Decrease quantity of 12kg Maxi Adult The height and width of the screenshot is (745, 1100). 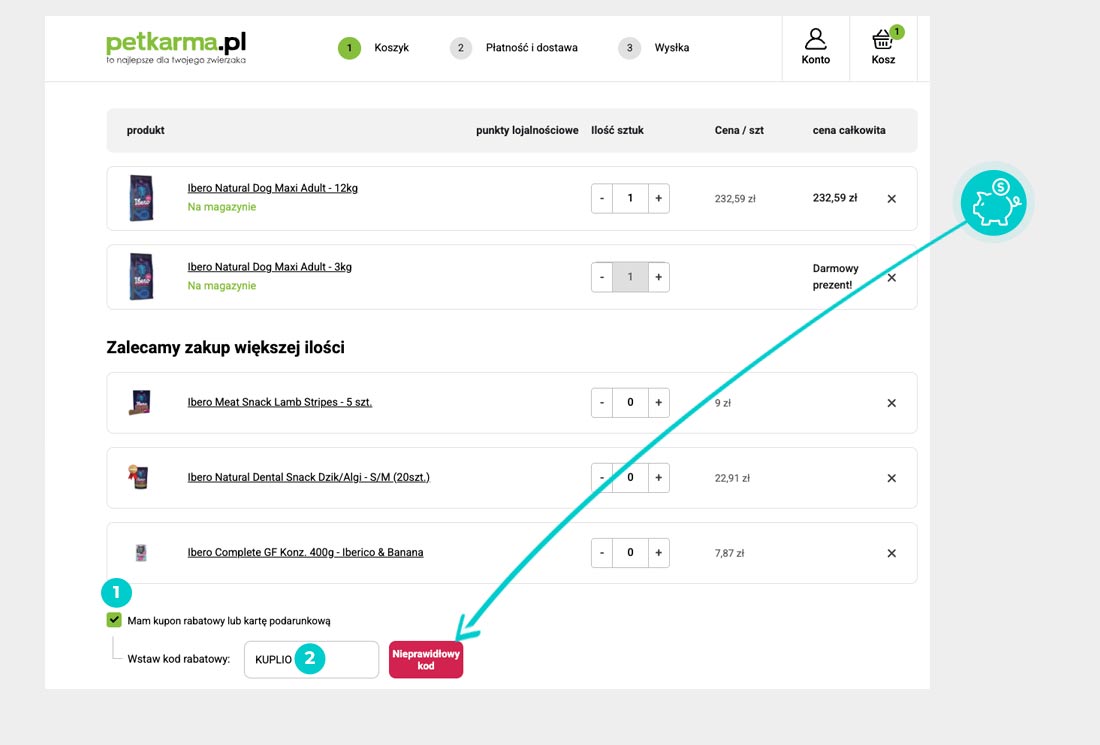[602, 199]
